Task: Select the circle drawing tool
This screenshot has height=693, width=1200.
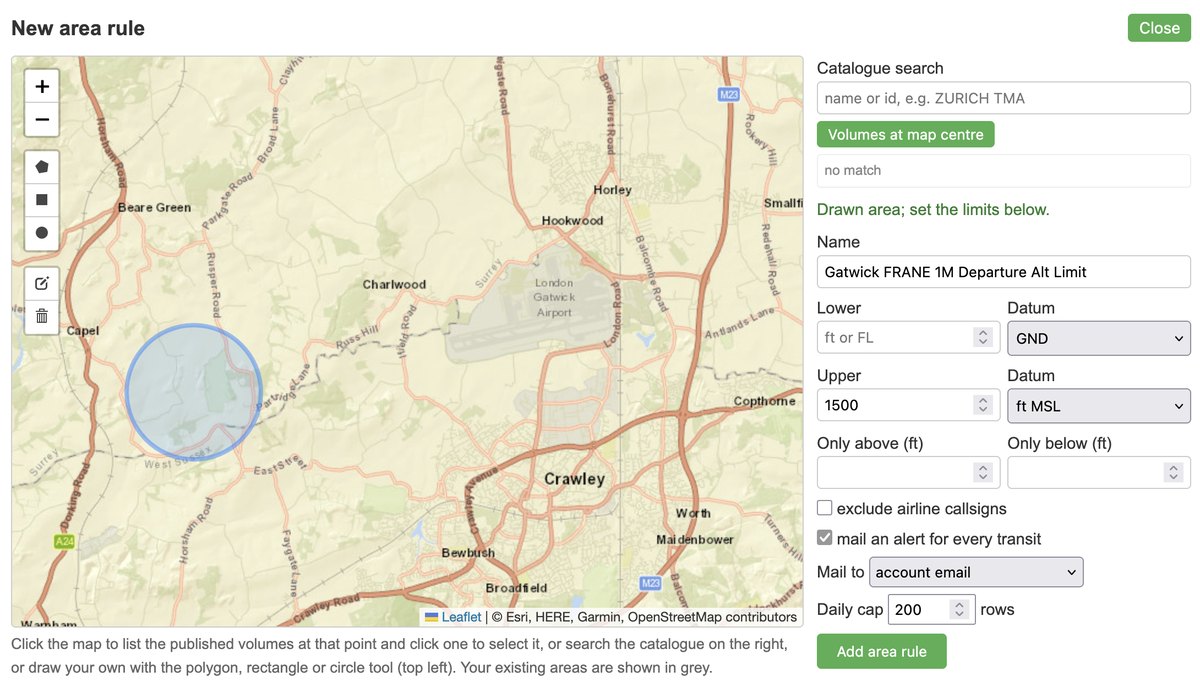Action: pyautogui.click(x=42, y=233)
